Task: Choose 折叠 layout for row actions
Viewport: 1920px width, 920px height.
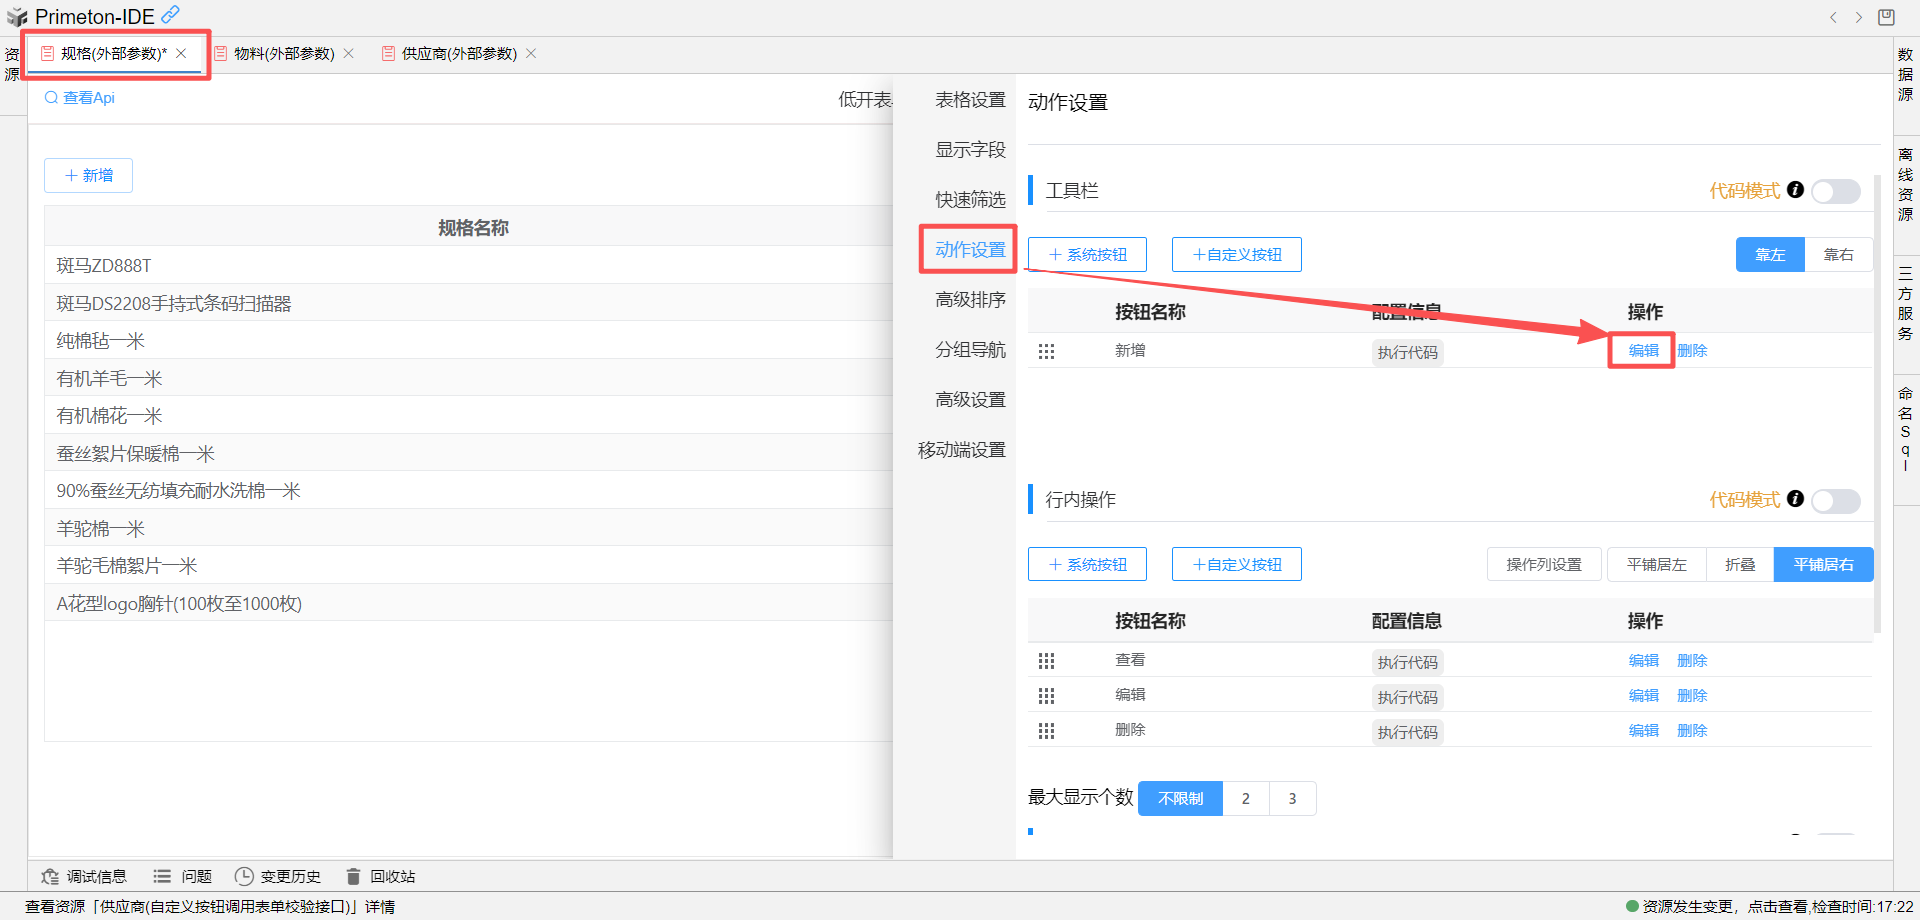Action: coord(1740,565)
